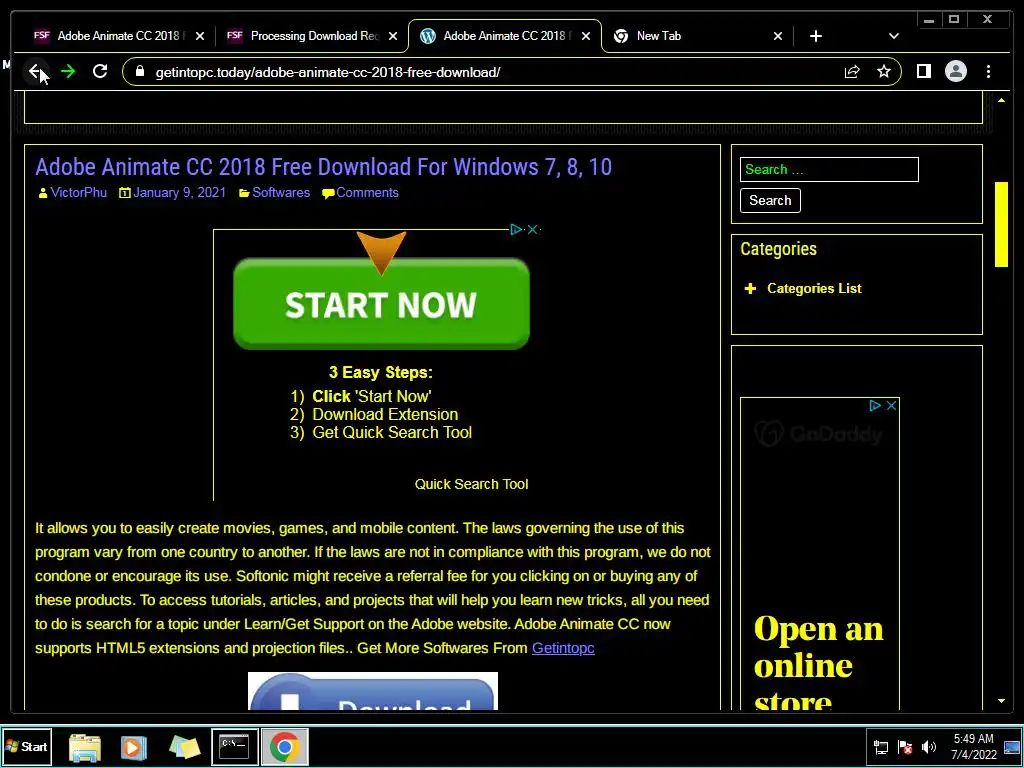Click the volume speaker tray icon

929,747
